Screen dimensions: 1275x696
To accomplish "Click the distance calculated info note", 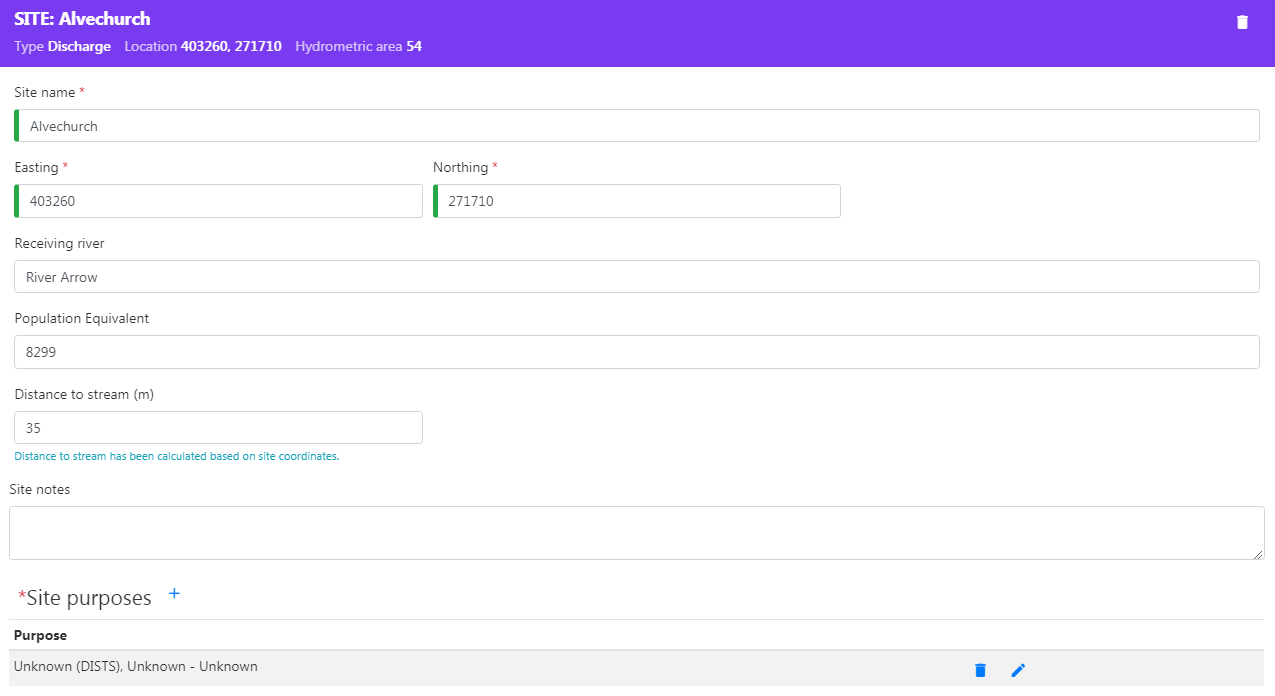I will [177, 456].
